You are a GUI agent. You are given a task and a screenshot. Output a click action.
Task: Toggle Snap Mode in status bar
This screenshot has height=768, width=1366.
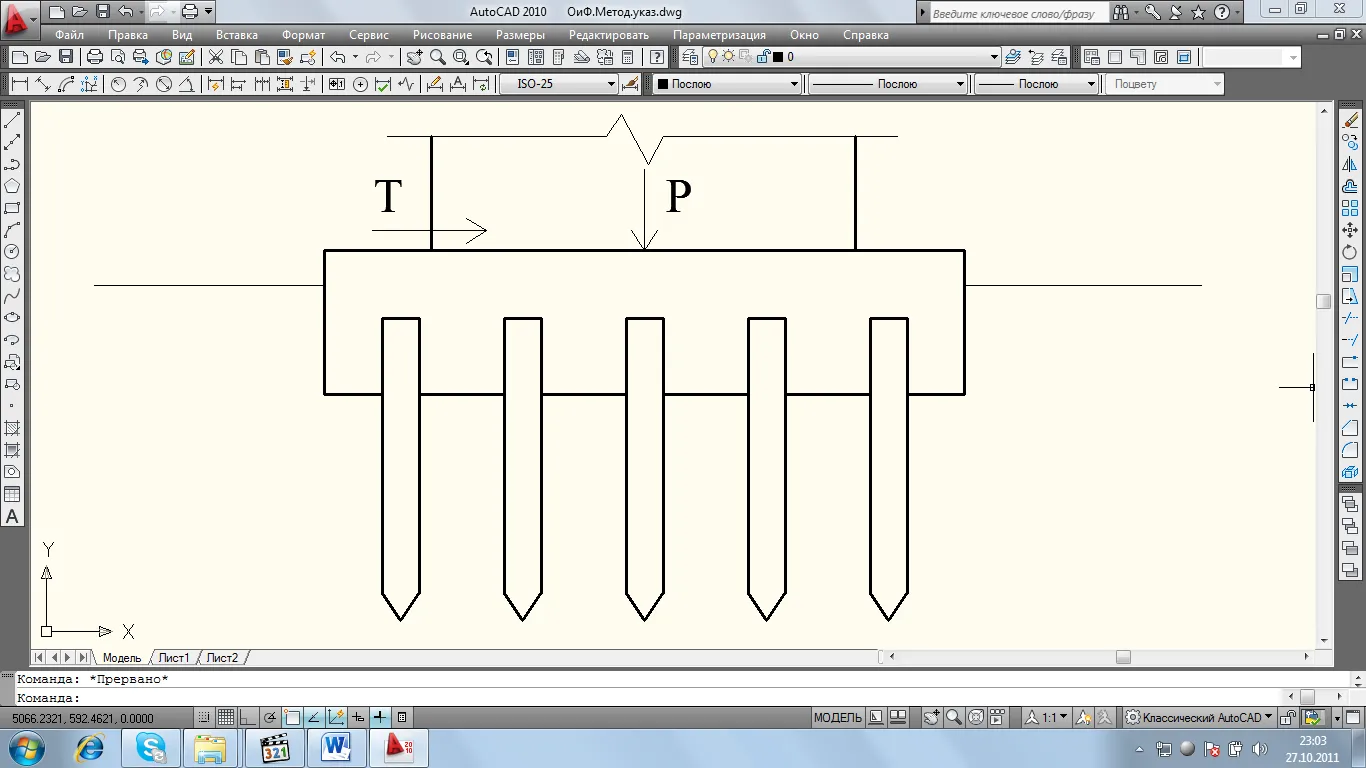(204, 717)
